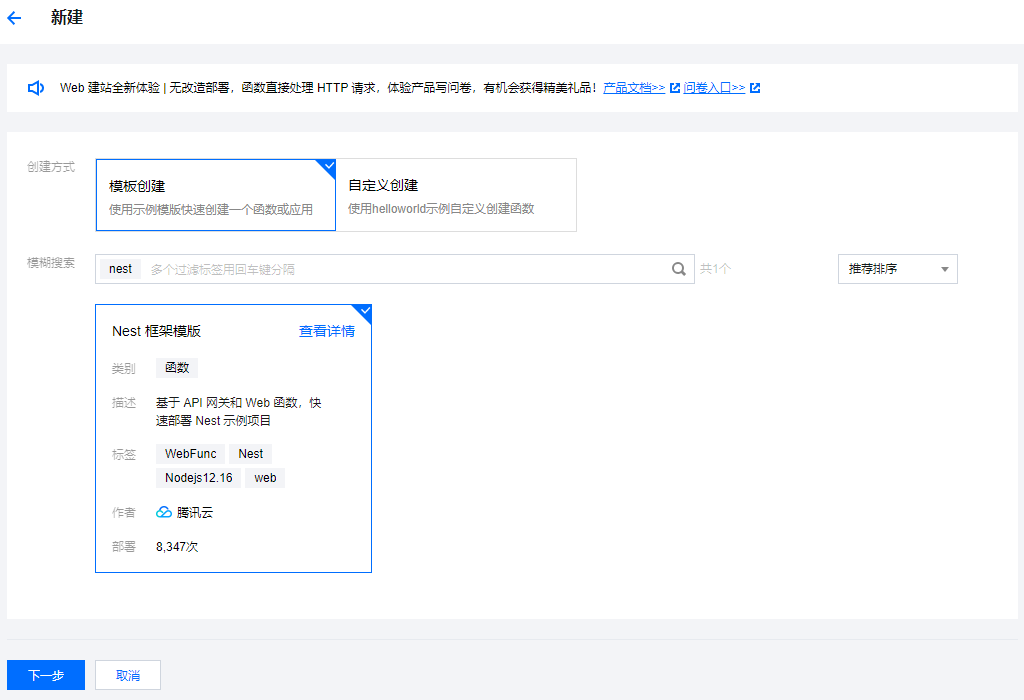Open the 推荐排序 sort dropdown

tap(897, 269)
